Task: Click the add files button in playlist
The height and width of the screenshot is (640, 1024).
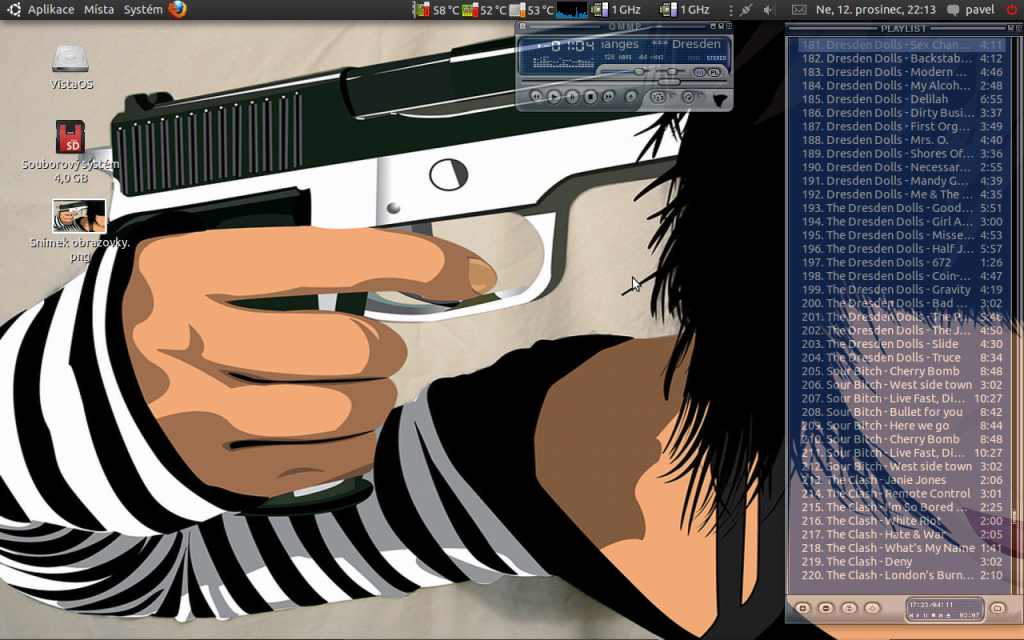Action: [x=803, y=608]
